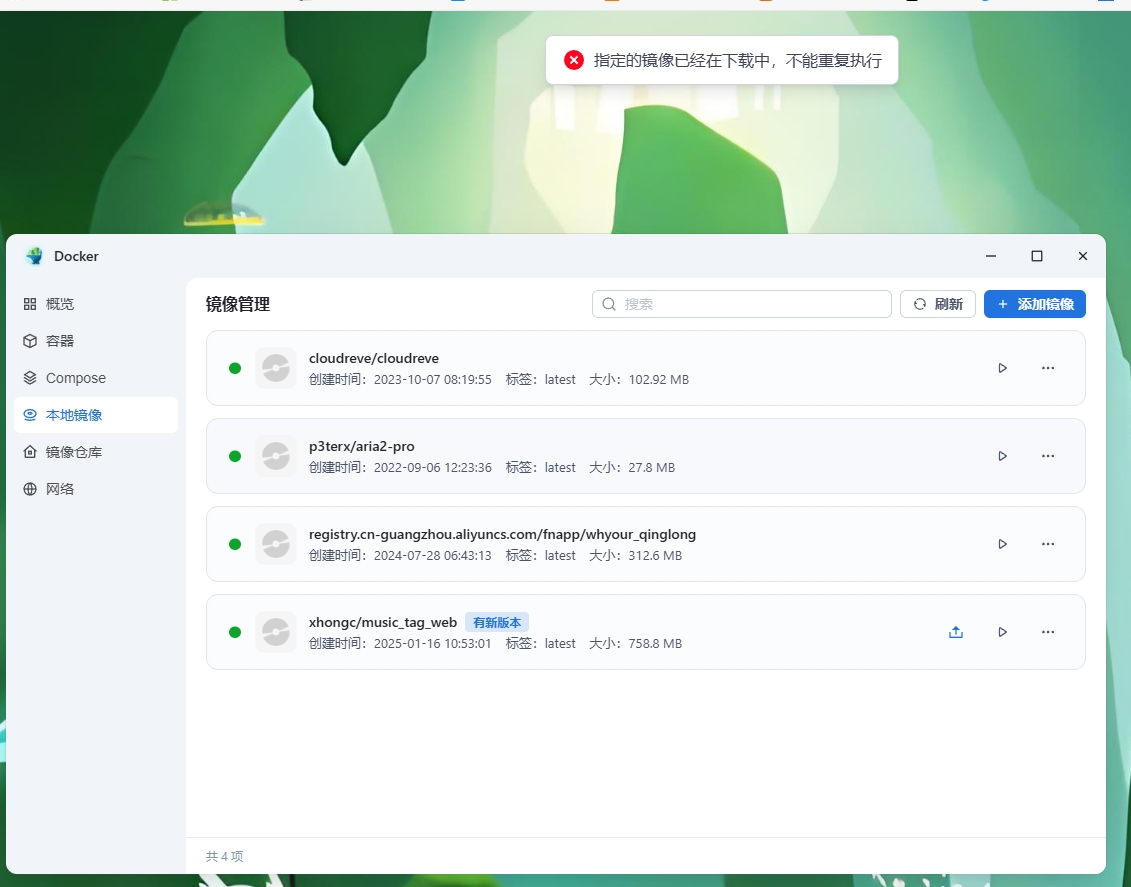Click the size text 758.8 MB
Screen dimensions: 1131x887
pyautogui.click(x=655, y=643)
